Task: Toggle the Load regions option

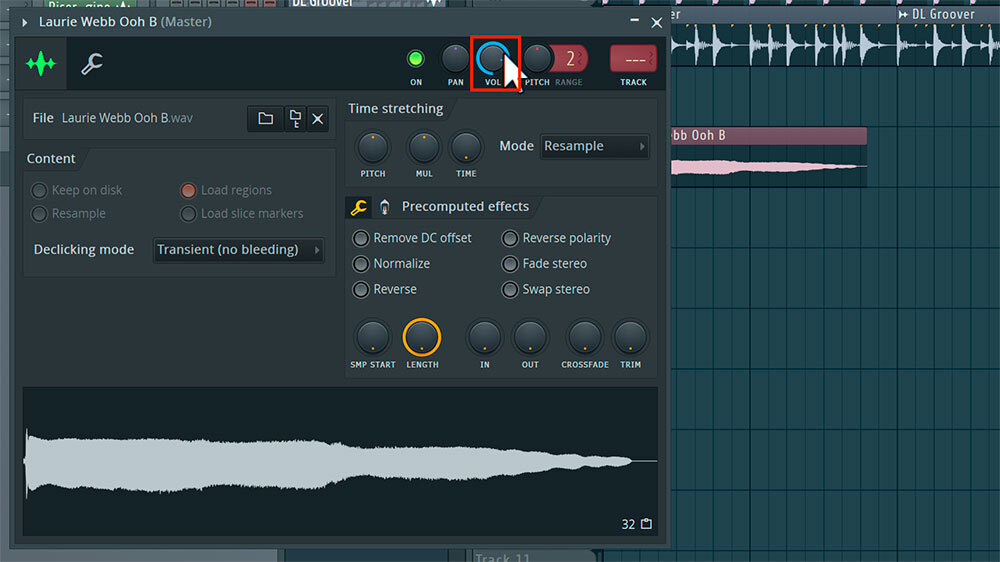Action: tap(188, 190)
